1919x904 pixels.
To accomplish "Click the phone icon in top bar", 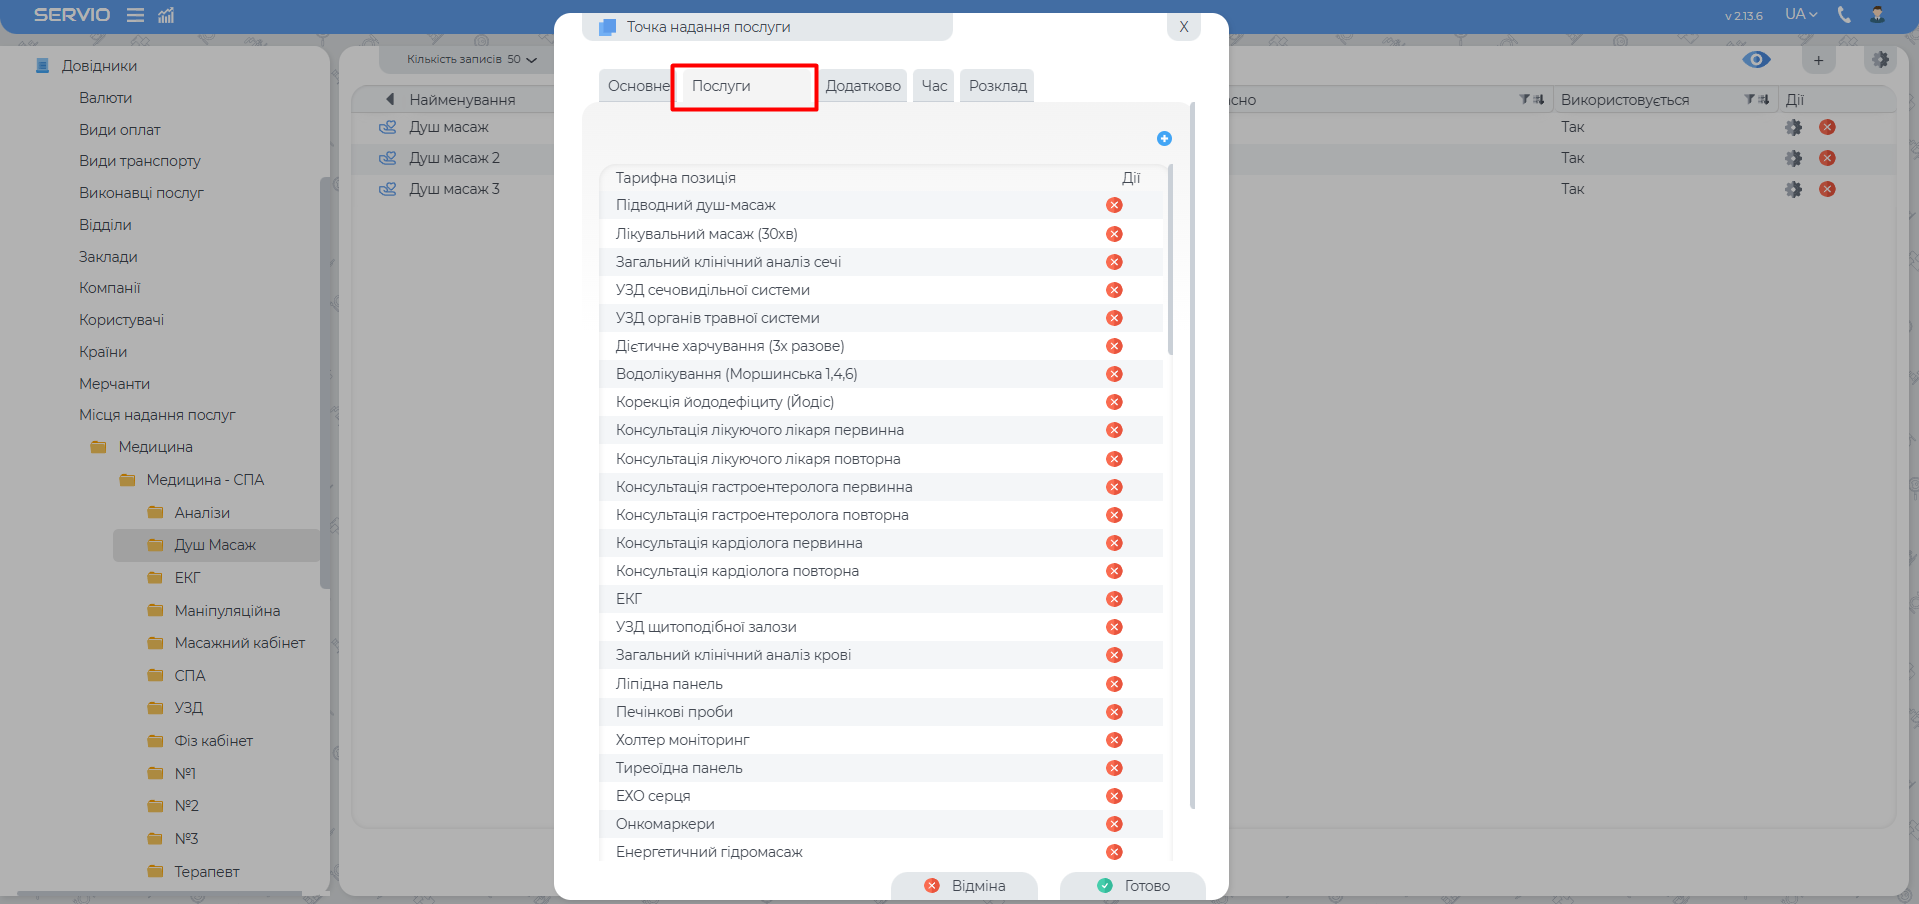I will pyautogui.click(x=1844, y=15).
